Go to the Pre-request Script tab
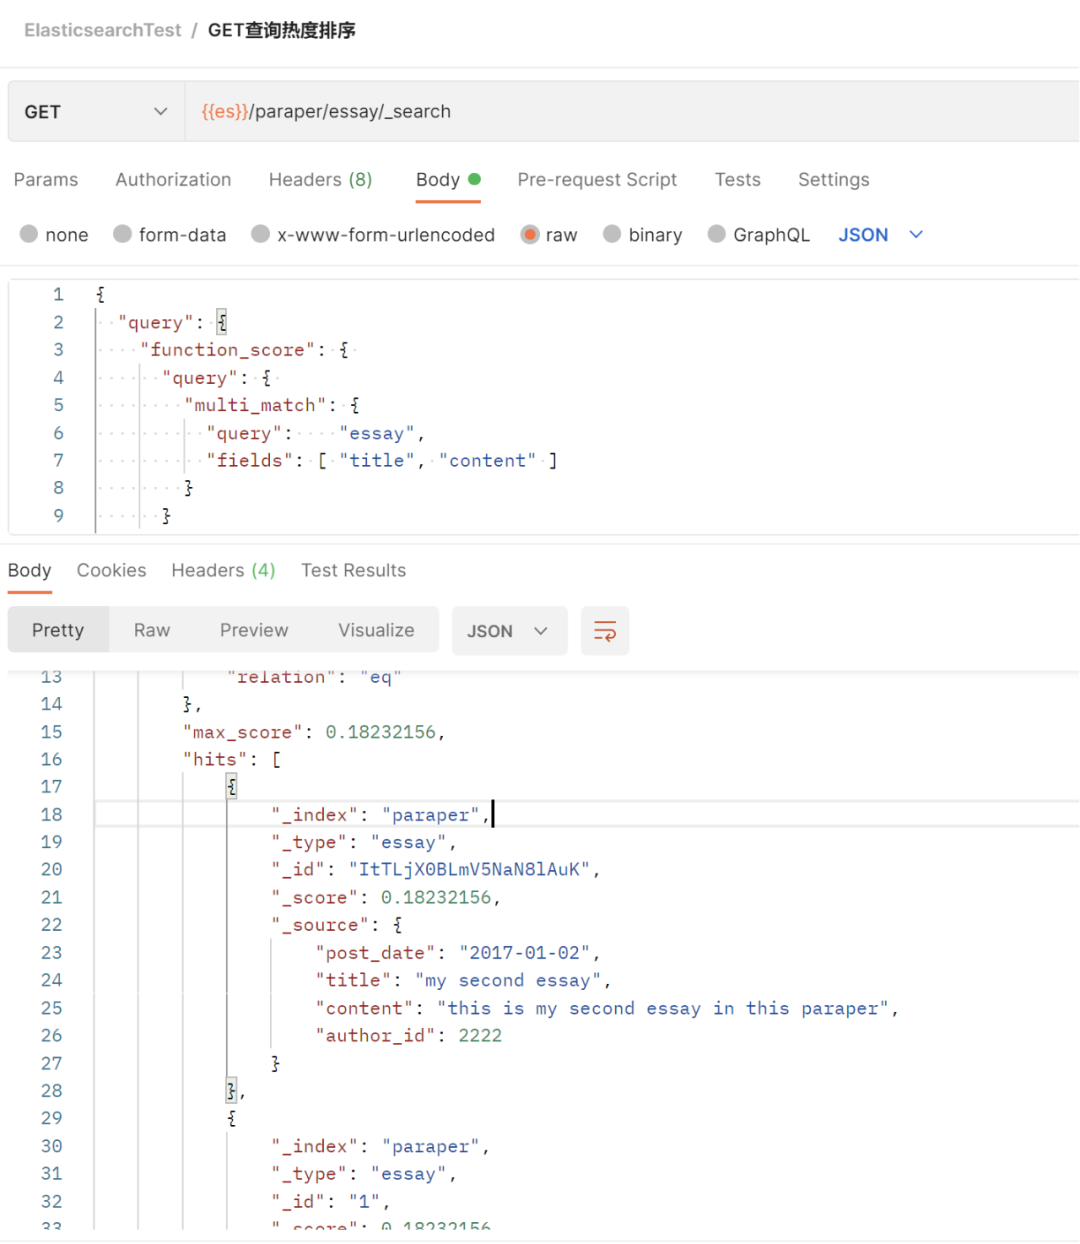This screenshot has width=1080, height=1244. [597, 180]
